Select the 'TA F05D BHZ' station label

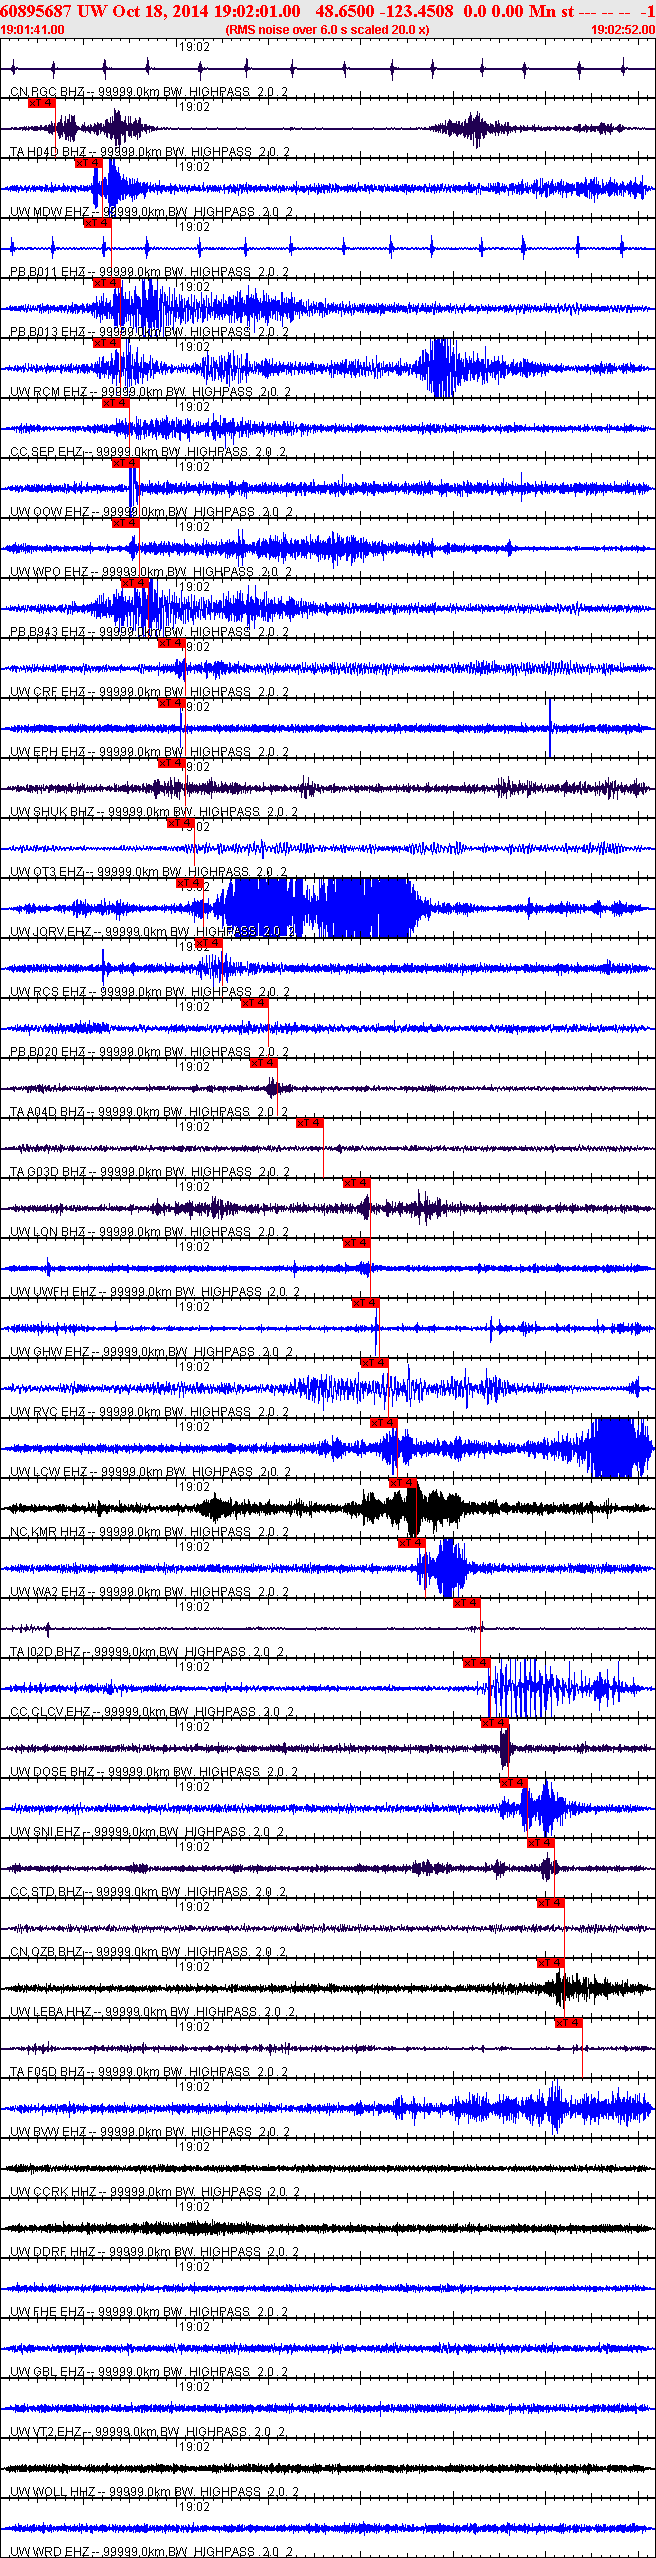[x=47, y=2072]
